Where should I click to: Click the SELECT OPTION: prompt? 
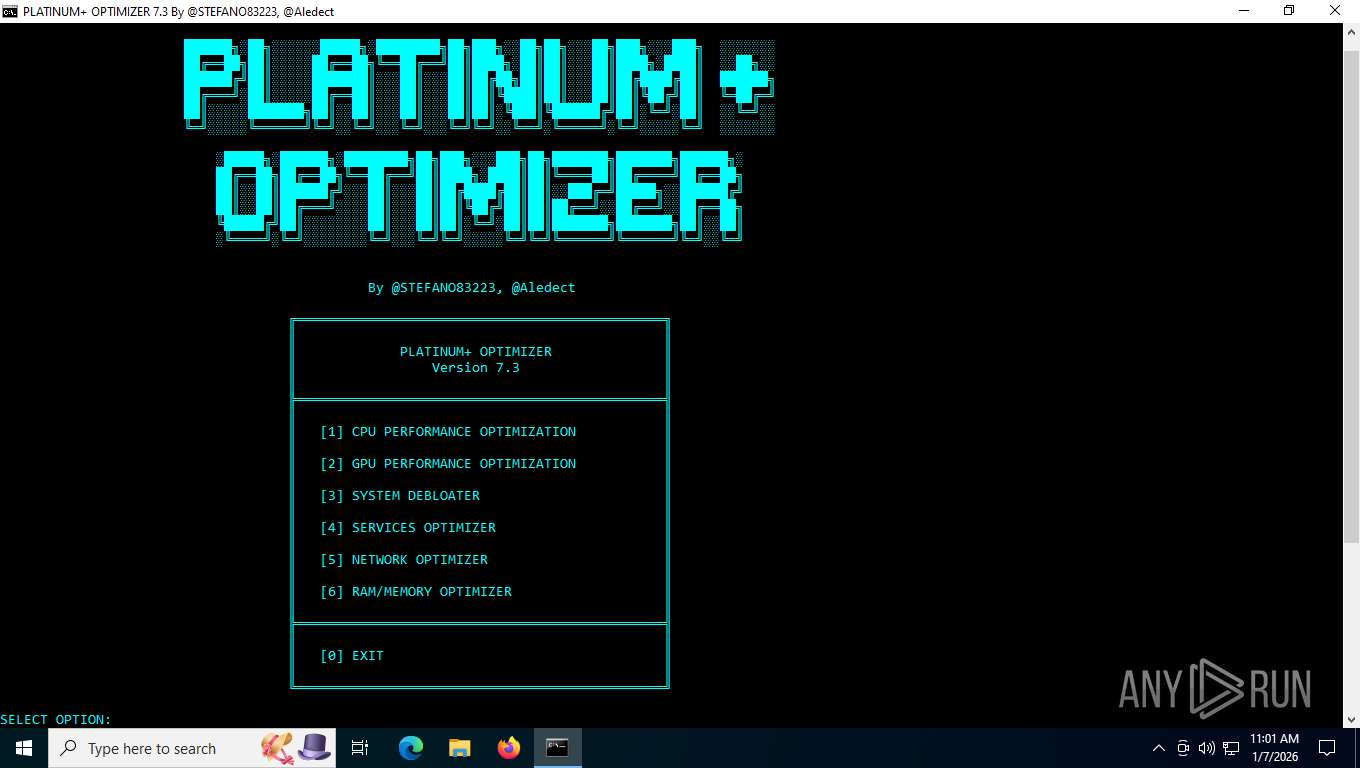point(56,720)
